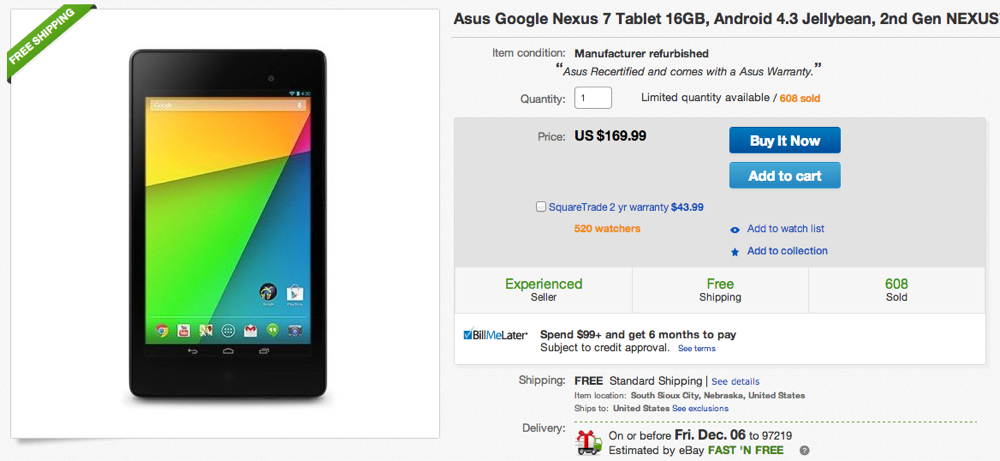Click the eye icon for watch list
Image resolution: width=1000 pixels, height=461 pixels.
(x=735, y=229)
